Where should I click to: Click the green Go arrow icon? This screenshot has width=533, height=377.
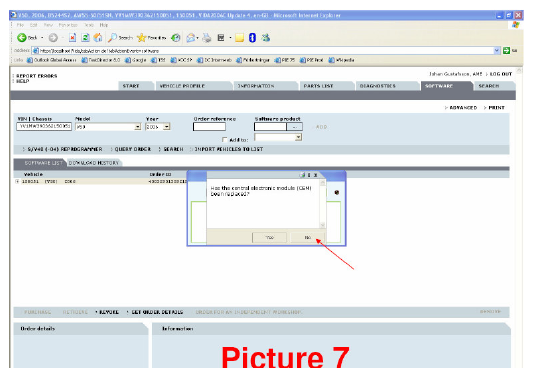[x=506, y=51]
